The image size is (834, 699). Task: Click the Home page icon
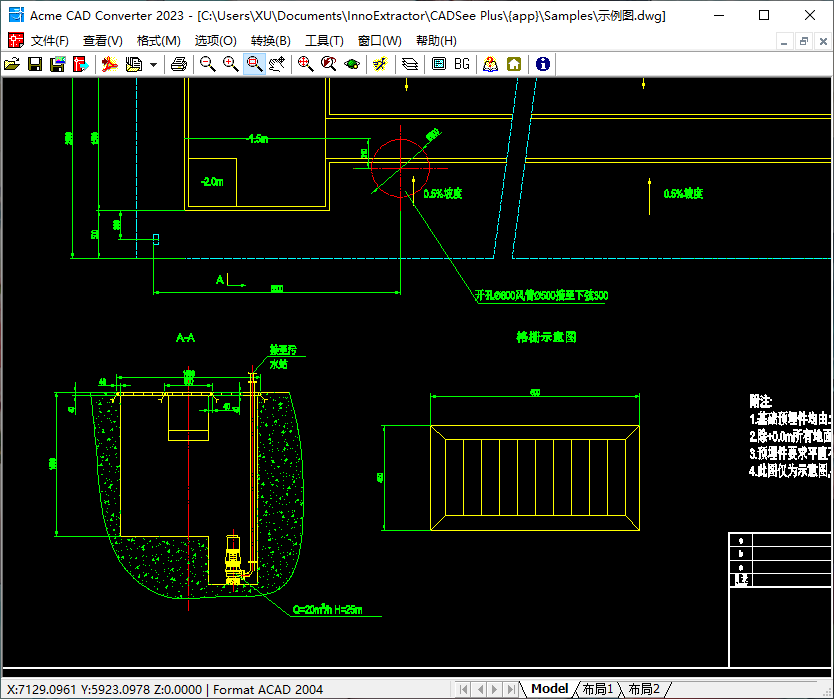(514, 64)
